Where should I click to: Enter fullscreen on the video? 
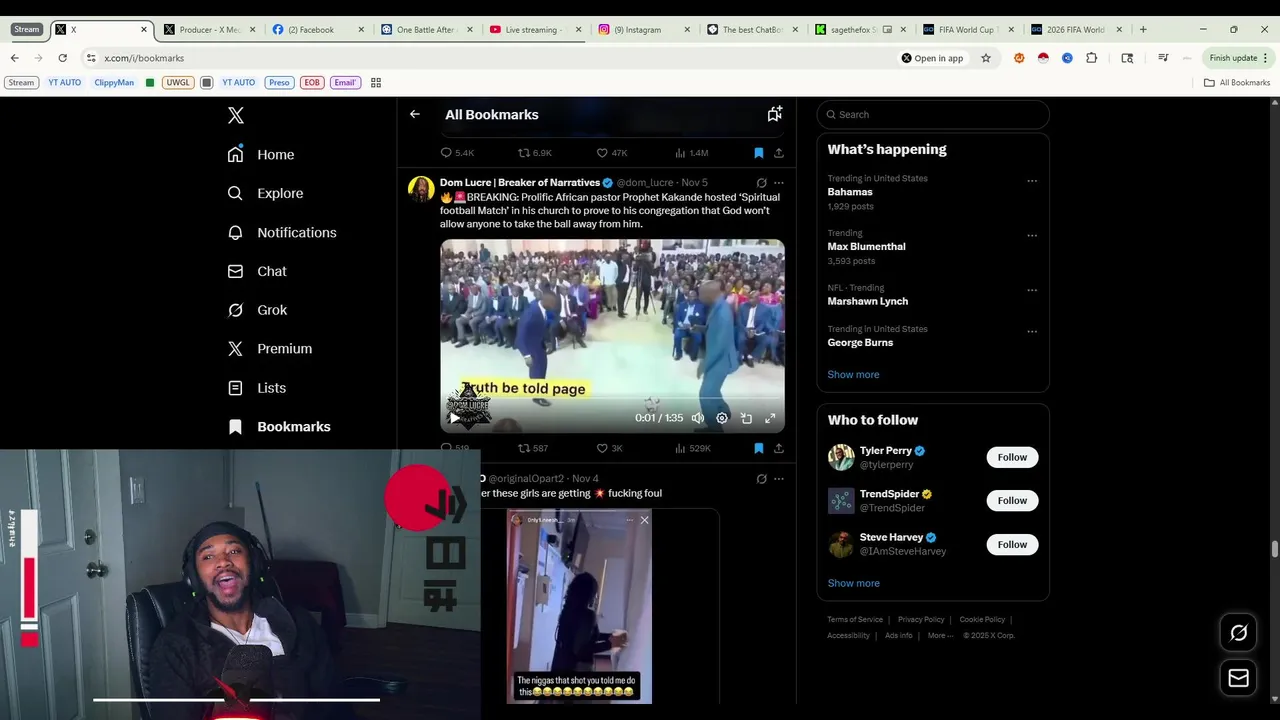click(x=770, y=418)
